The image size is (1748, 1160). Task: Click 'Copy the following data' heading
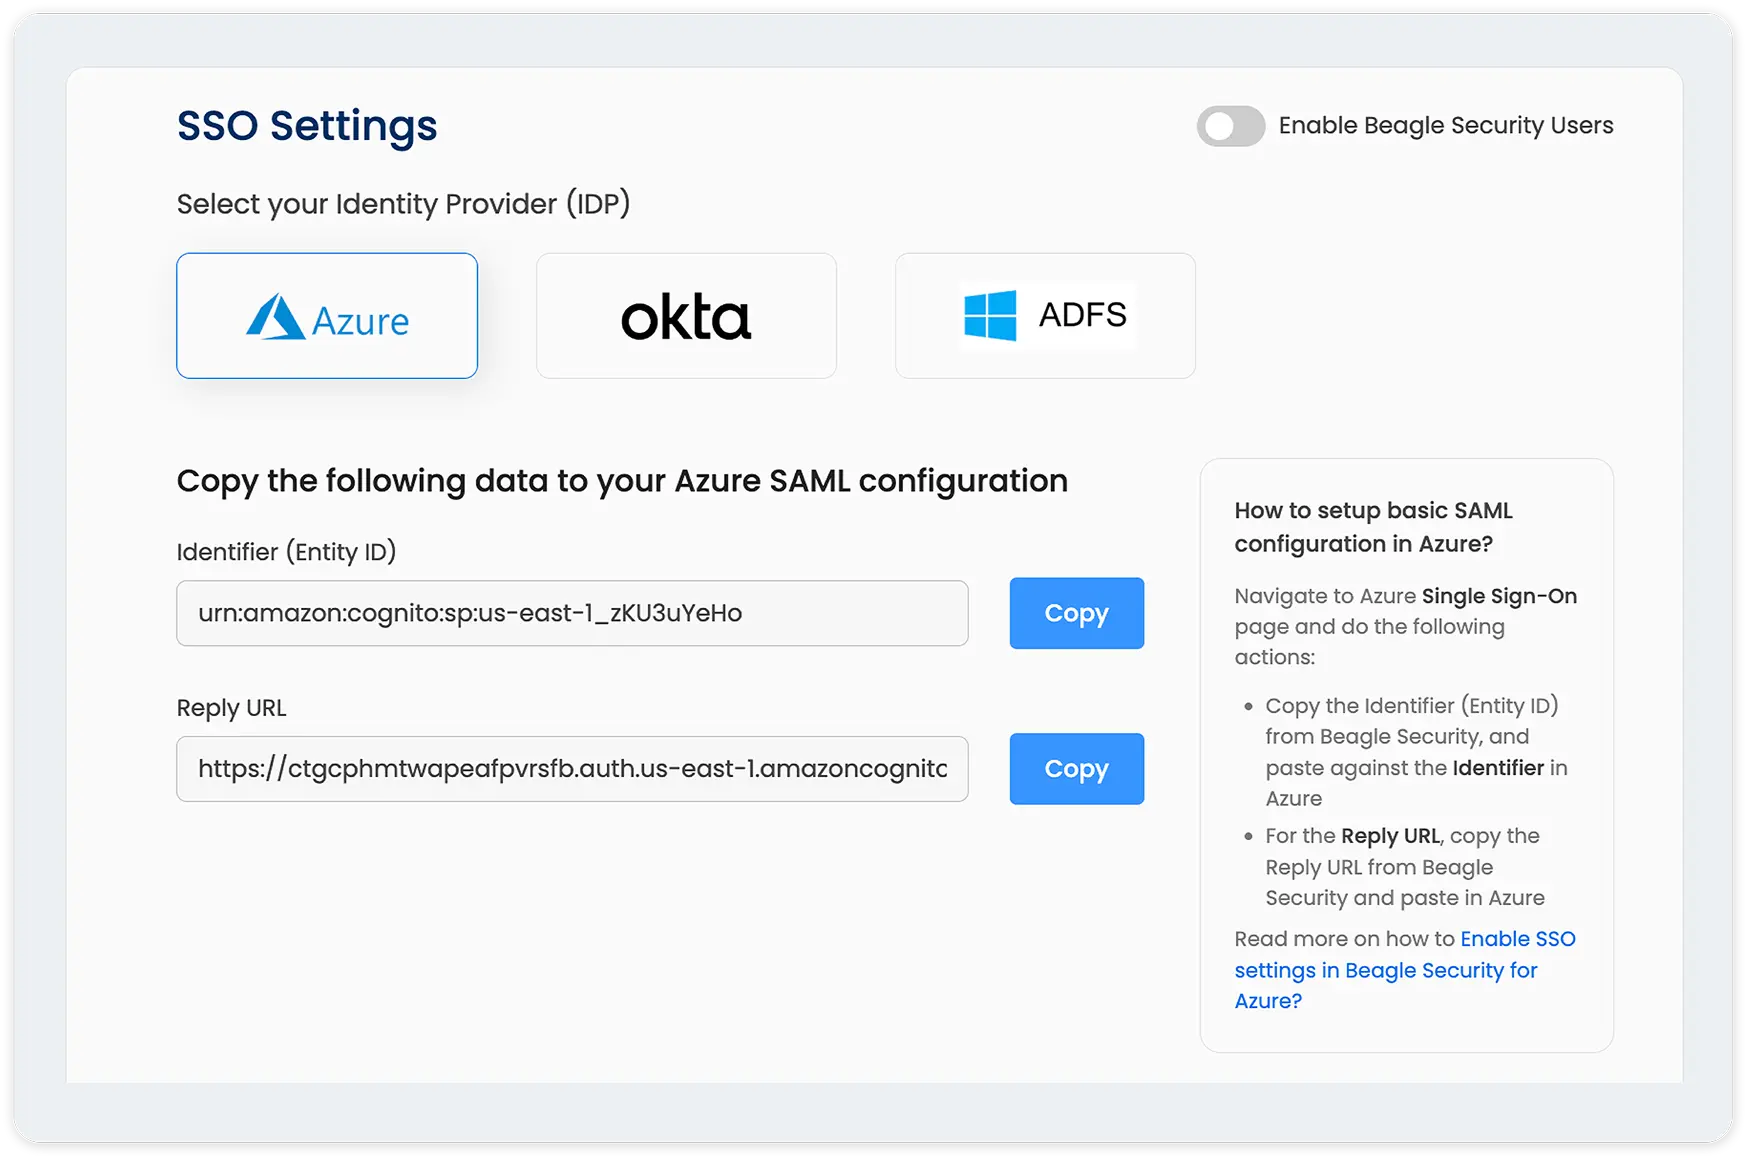(x=622, y=481)
